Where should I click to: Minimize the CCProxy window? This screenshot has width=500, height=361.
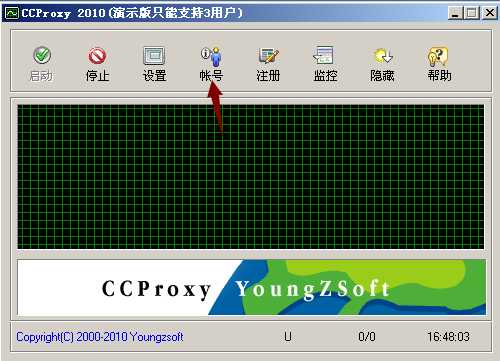tap(455, 13)
